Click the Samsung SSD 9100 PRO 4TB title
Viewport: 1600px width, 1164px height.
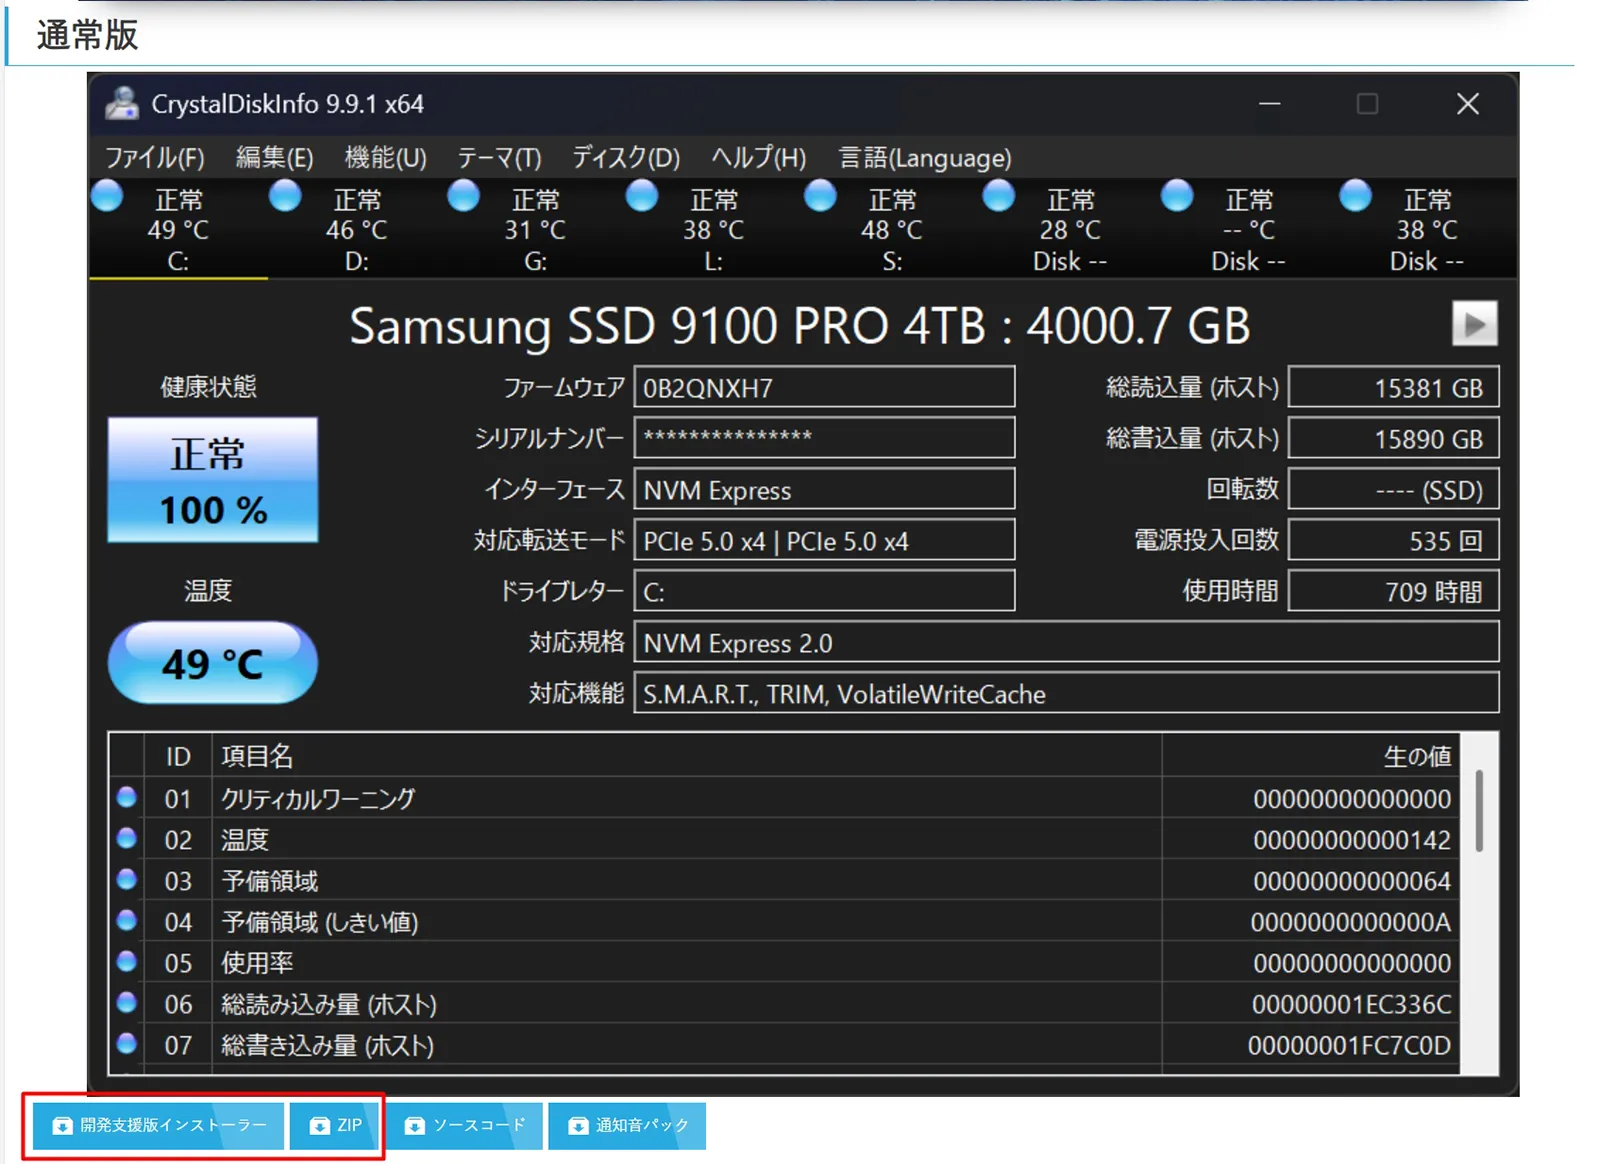click(x=800, y=326)
